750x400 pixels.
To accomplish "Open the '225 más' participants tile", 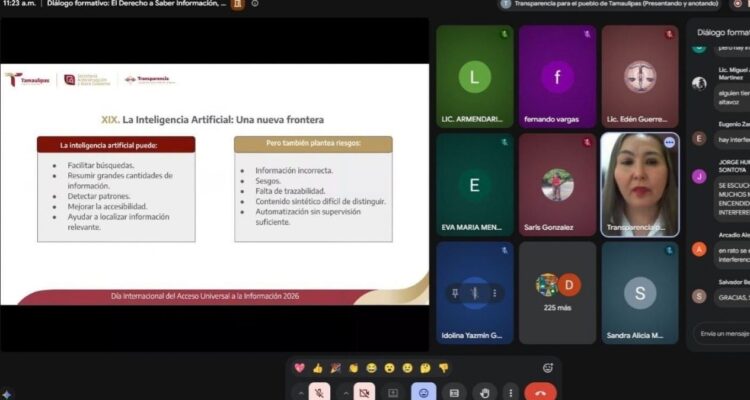I will click(558, 293).
